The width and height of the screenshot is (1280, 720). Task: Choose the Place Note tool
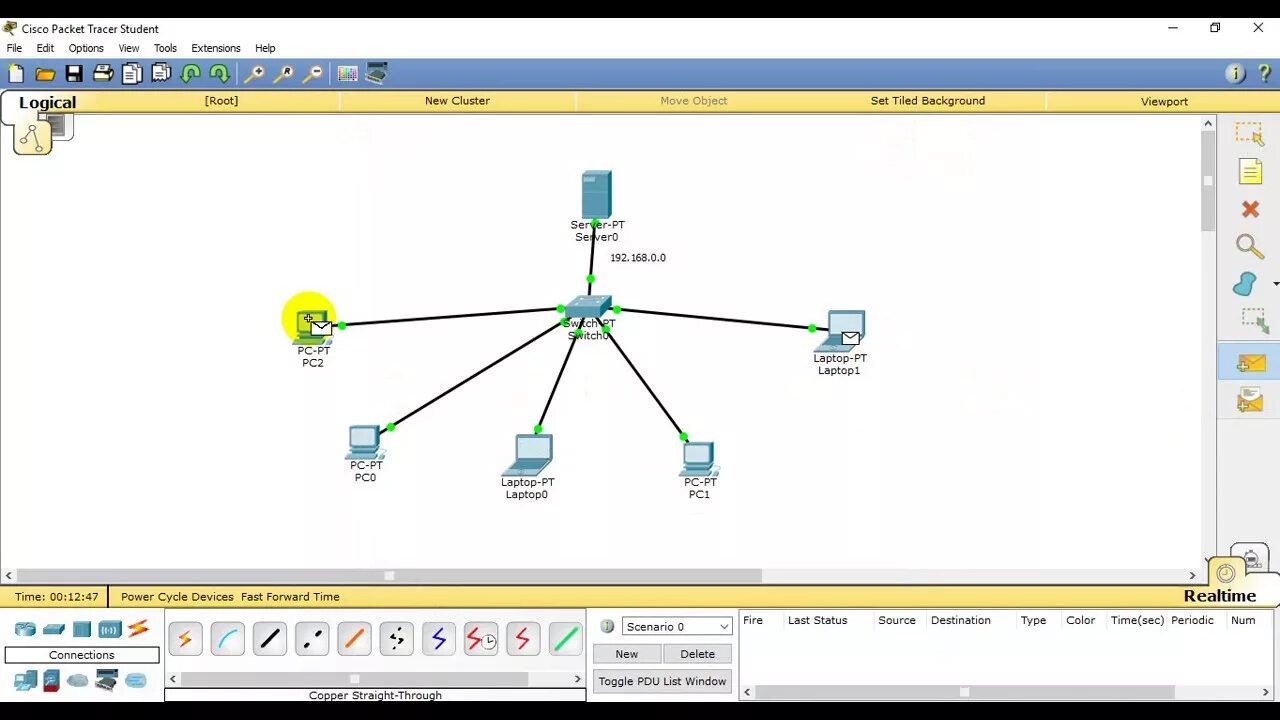point(1250,171)
